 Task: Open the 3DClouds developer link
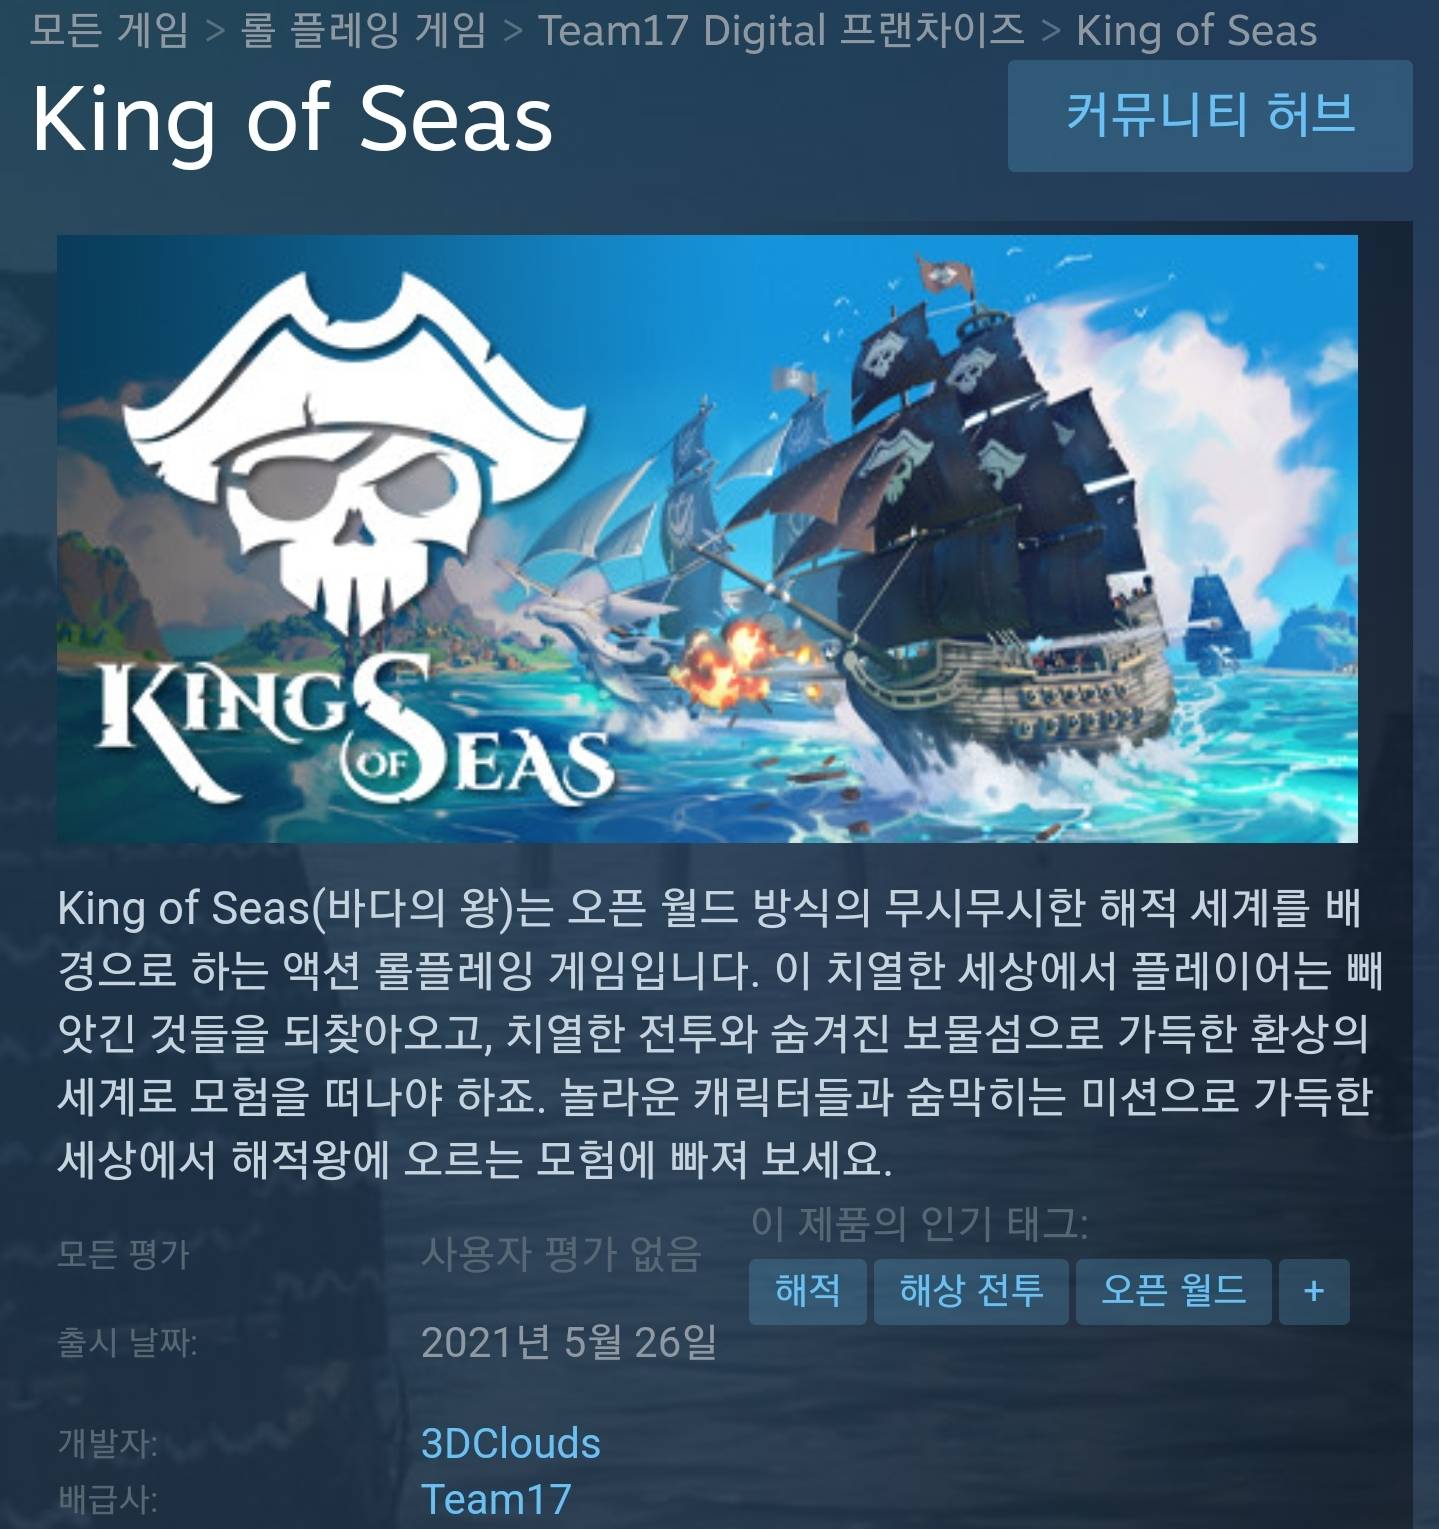[x=511, y=1443]
